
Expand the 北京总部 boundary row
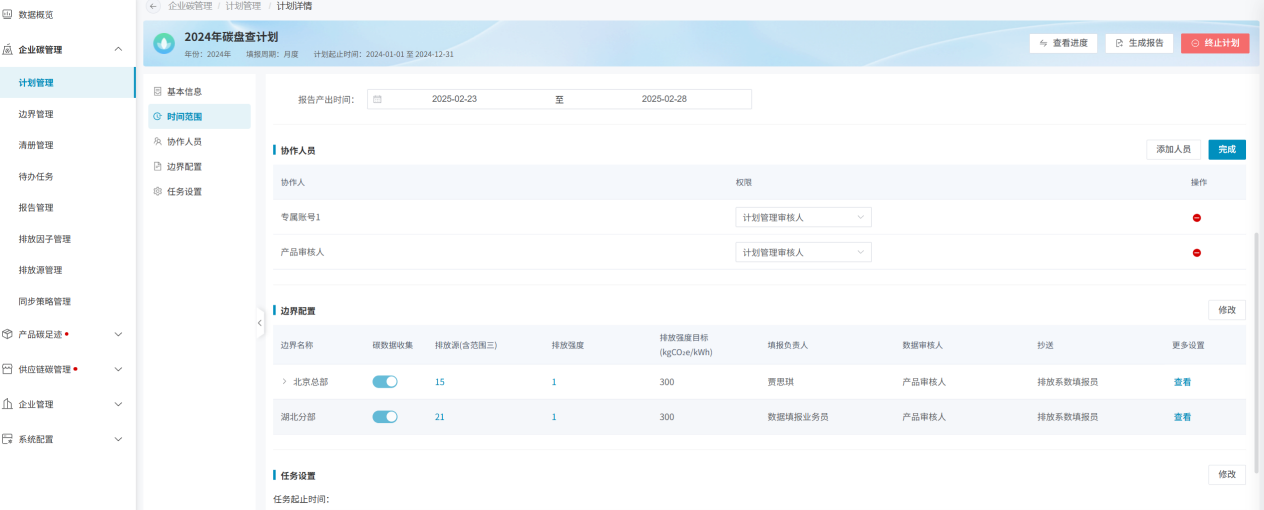[284, 382]
